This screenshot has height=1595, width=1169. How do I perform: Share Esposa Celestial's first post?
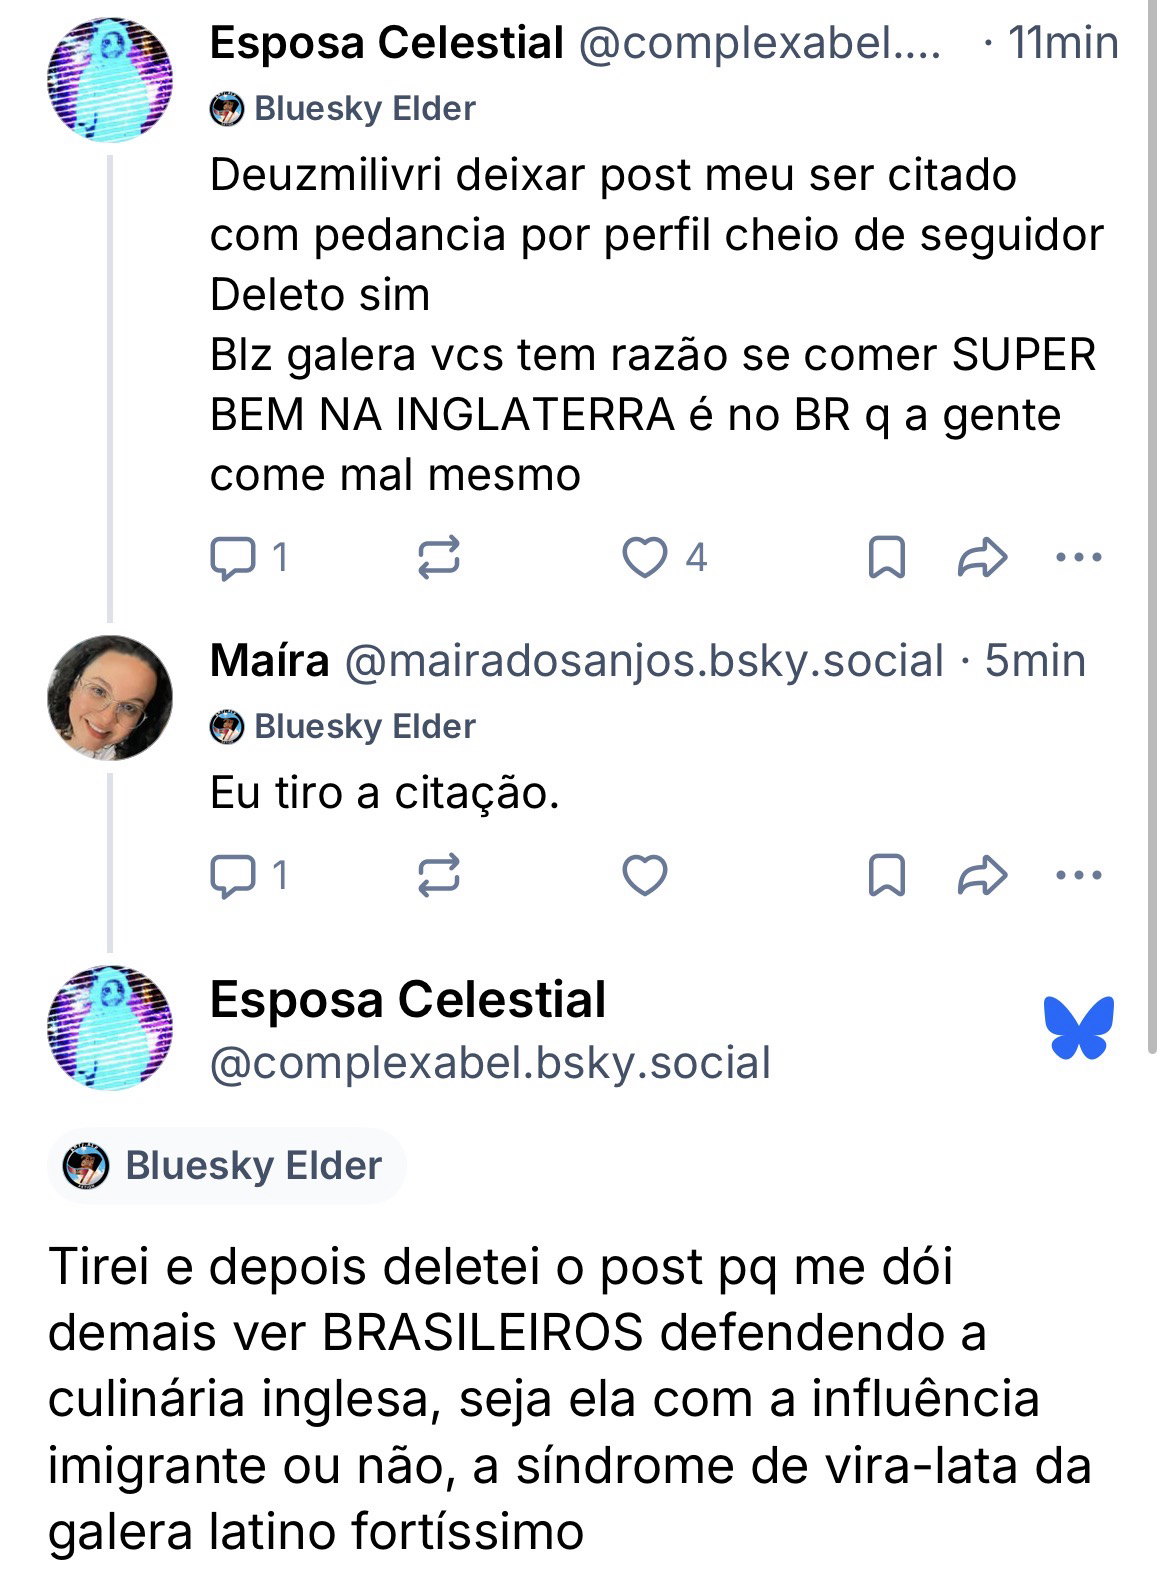pos(982,558)
